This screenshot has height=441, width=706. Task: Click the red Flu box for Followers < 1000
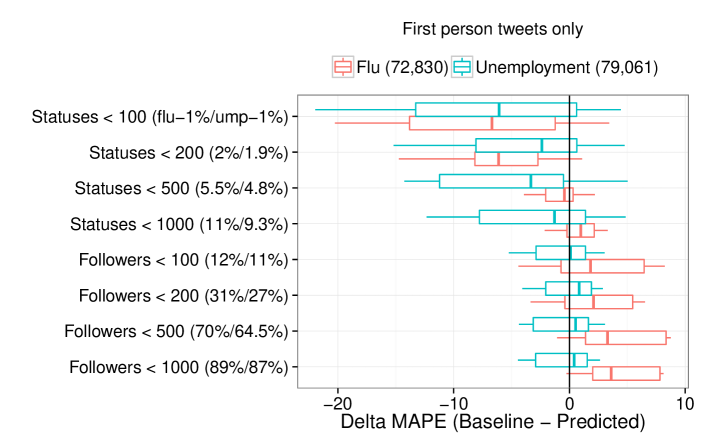click(x=626, y=374)
